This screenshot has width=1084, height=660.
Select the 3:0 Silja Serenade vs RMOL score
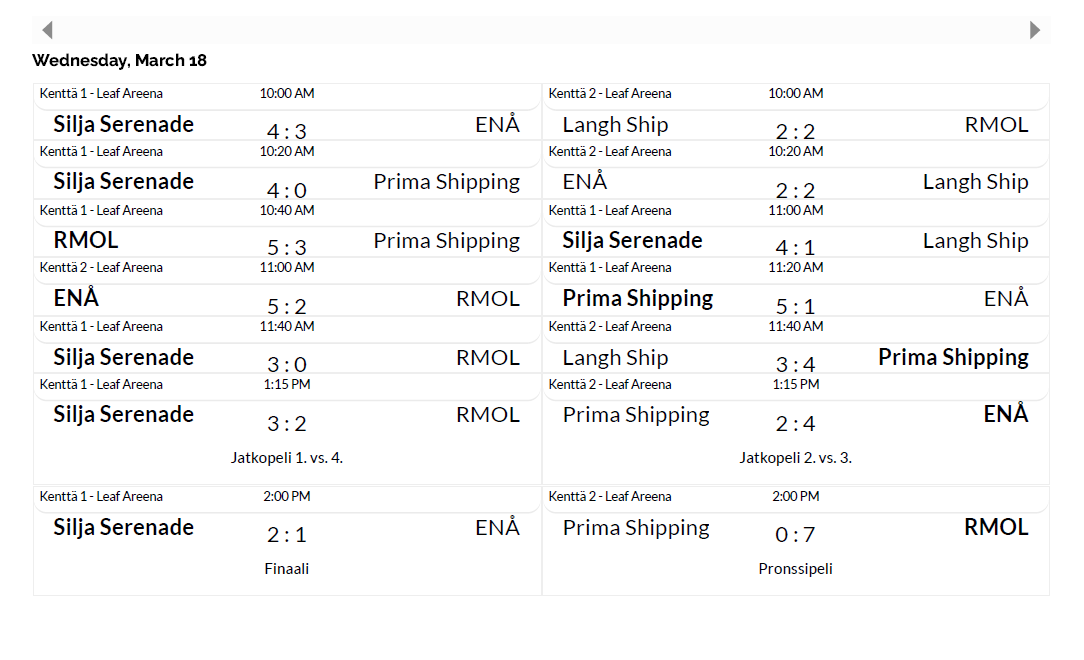point(287,364)
